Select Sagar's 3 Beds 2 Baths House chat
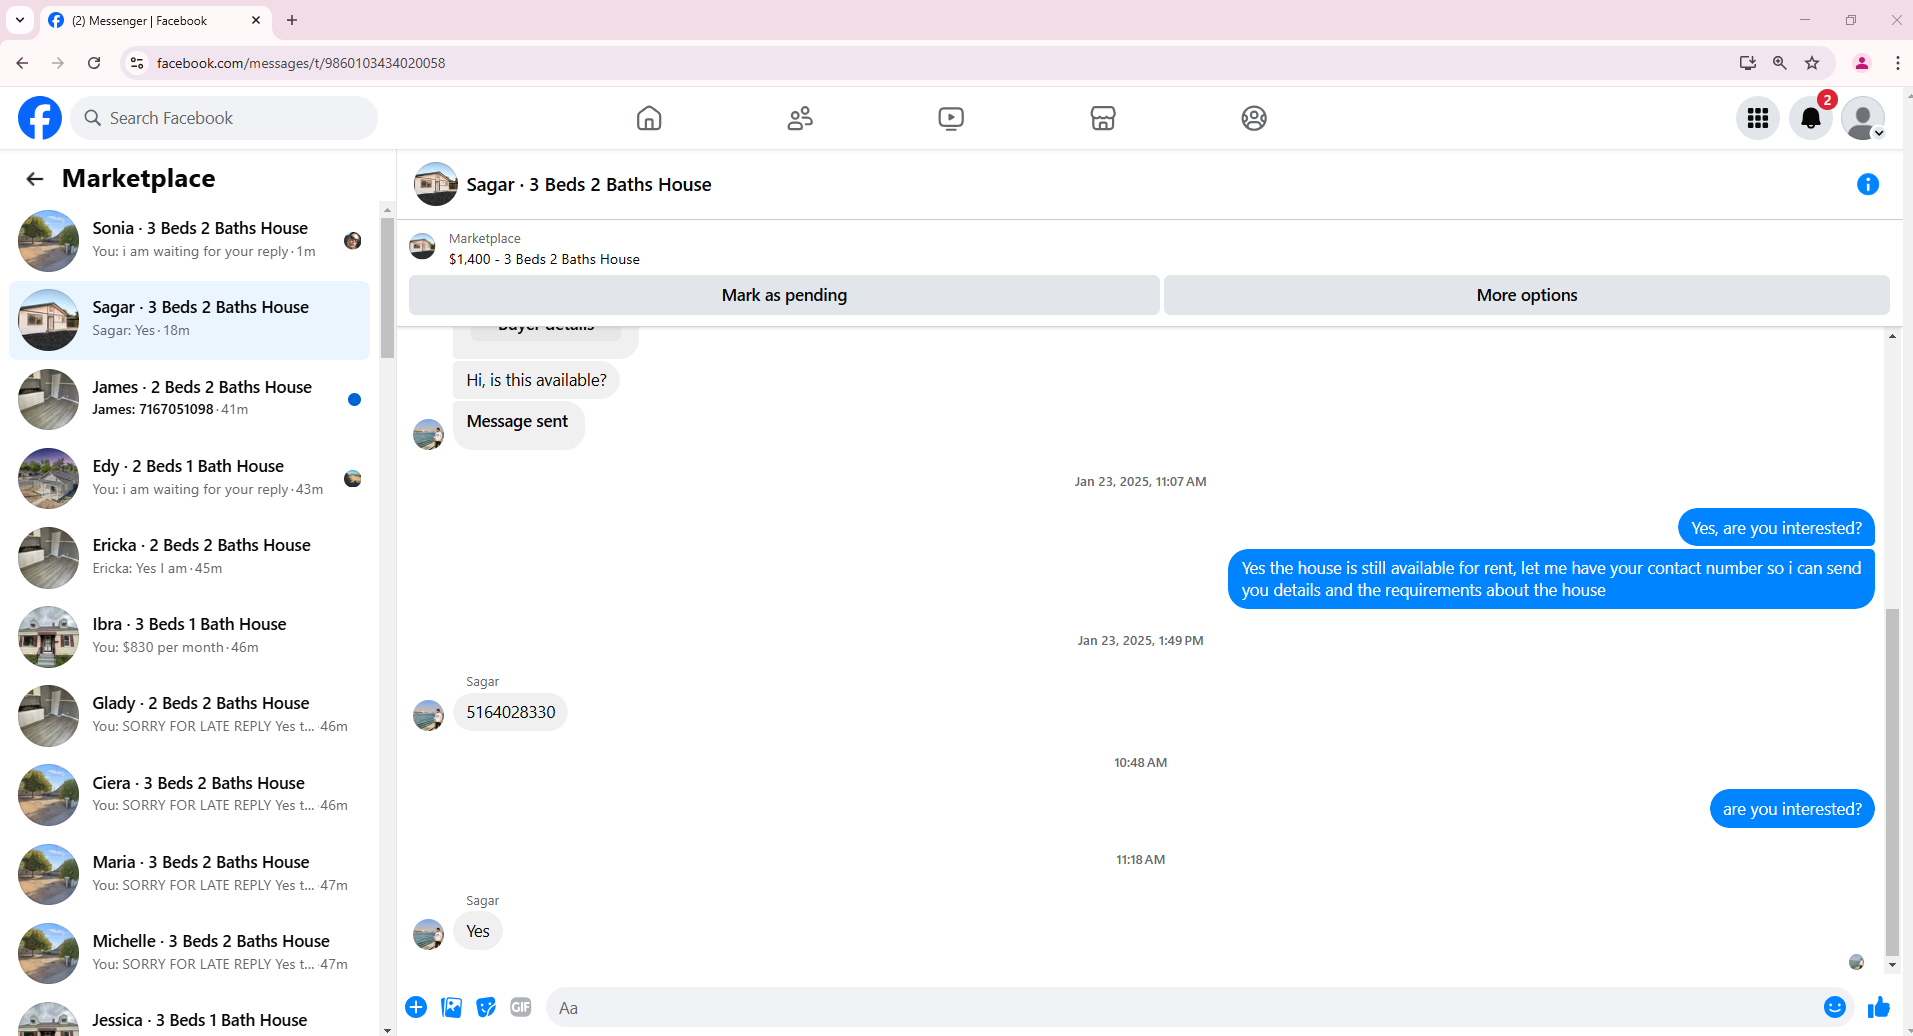 [x=190, y=320]
